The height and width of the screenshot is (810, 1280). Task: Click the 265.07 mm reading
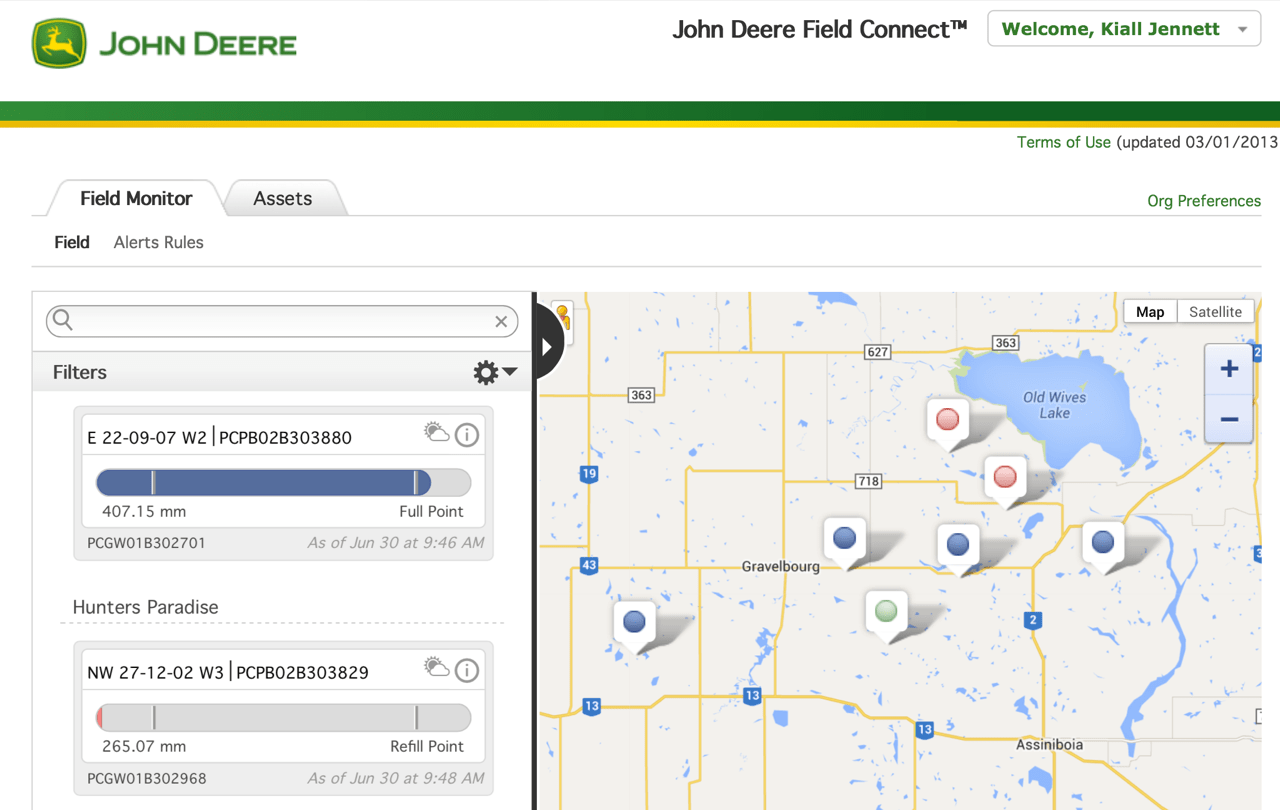144,746
